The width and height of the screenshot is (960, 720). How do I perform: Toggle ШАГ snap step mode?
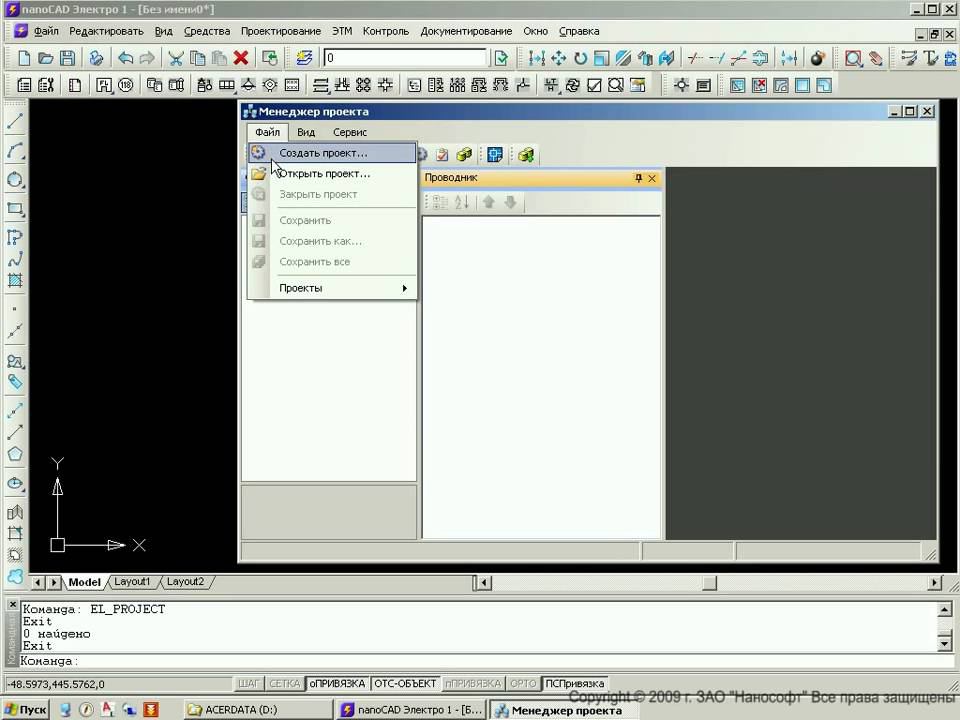249,683
